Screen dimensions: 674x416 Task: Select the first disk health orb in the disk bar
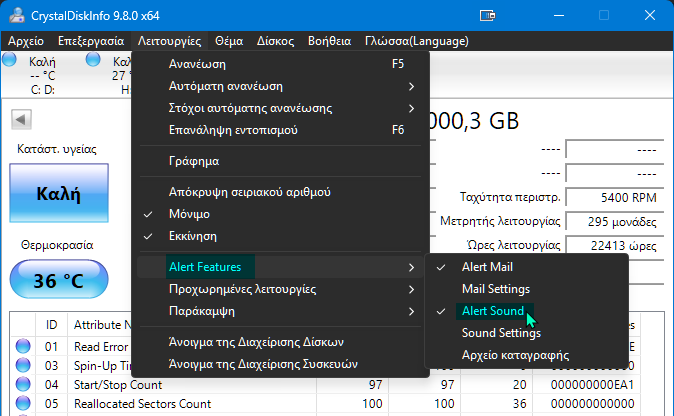pos(11,61)
